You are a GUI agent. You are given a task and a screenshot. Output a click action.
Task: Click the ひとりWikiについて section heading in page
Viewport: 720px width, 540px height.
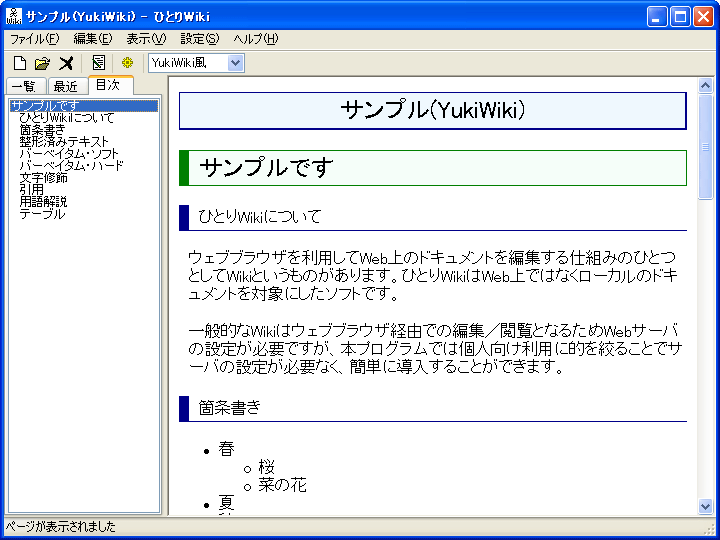433,217
